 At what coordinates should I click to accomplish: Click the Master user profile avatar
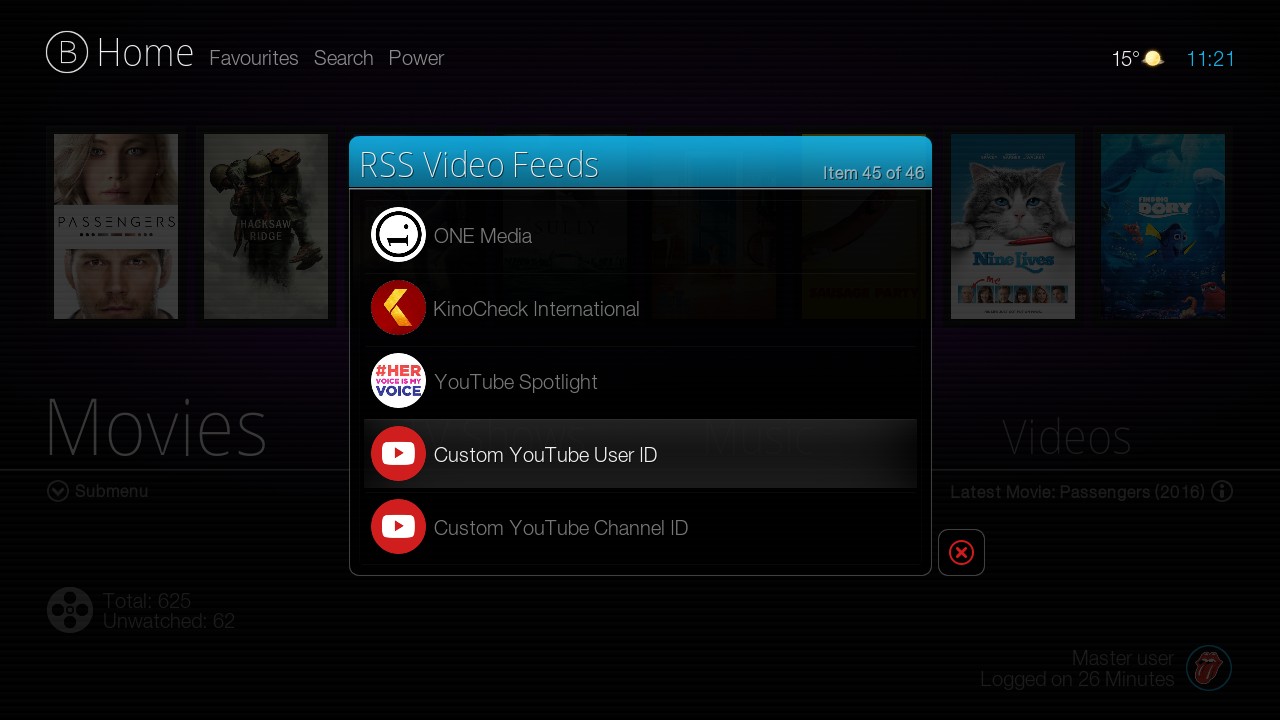pyautogui.click(x=1208, y=668)
